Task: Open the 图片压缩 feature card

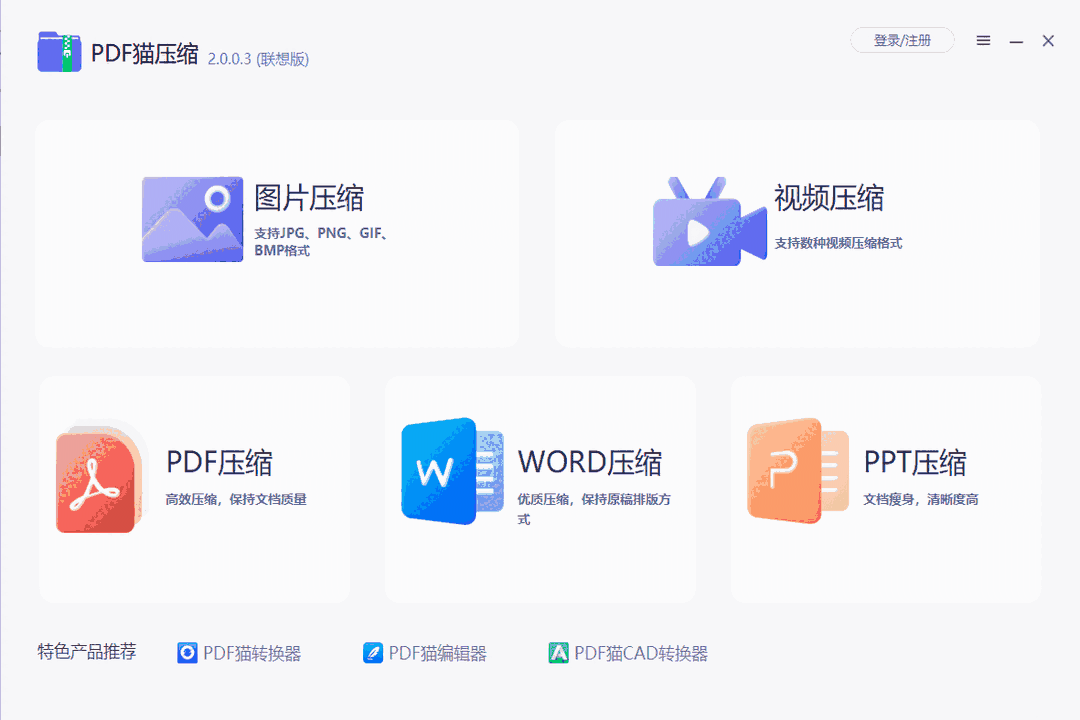Action: point(277,233)
